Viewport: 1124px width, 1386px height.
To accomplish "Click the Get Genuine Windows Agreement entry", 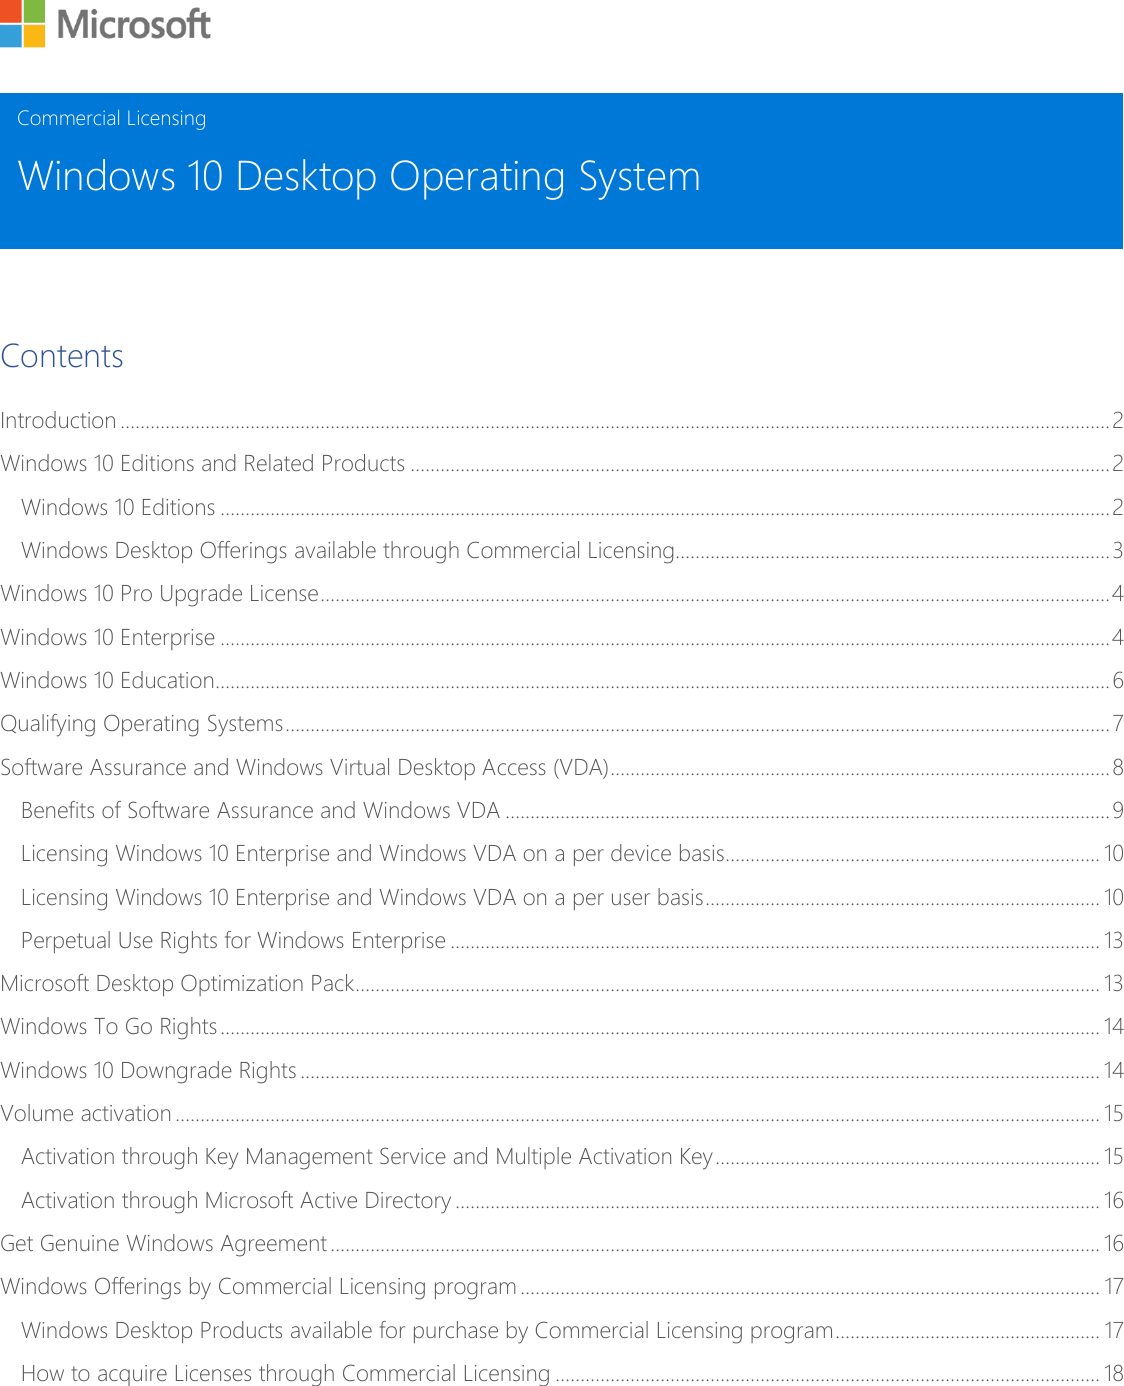I will coord(164,1243).
